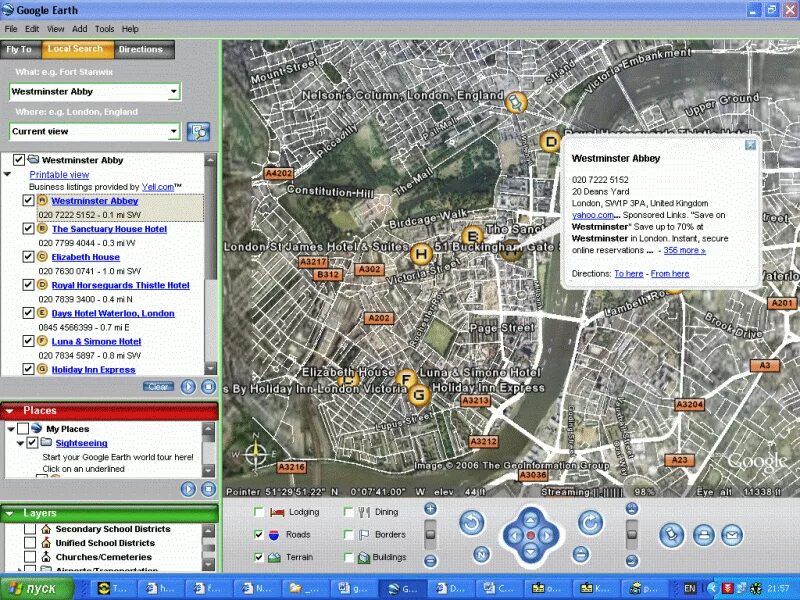The image size is (800, 600).
Task: Click the print button in navigation panel
Action: (x=704, y=535)
